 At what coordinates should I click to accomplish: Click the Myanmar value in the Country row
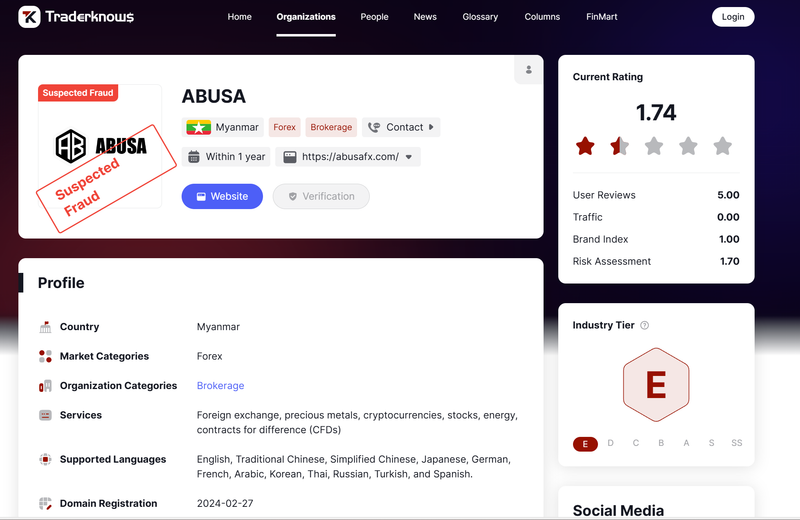[218, 327]
